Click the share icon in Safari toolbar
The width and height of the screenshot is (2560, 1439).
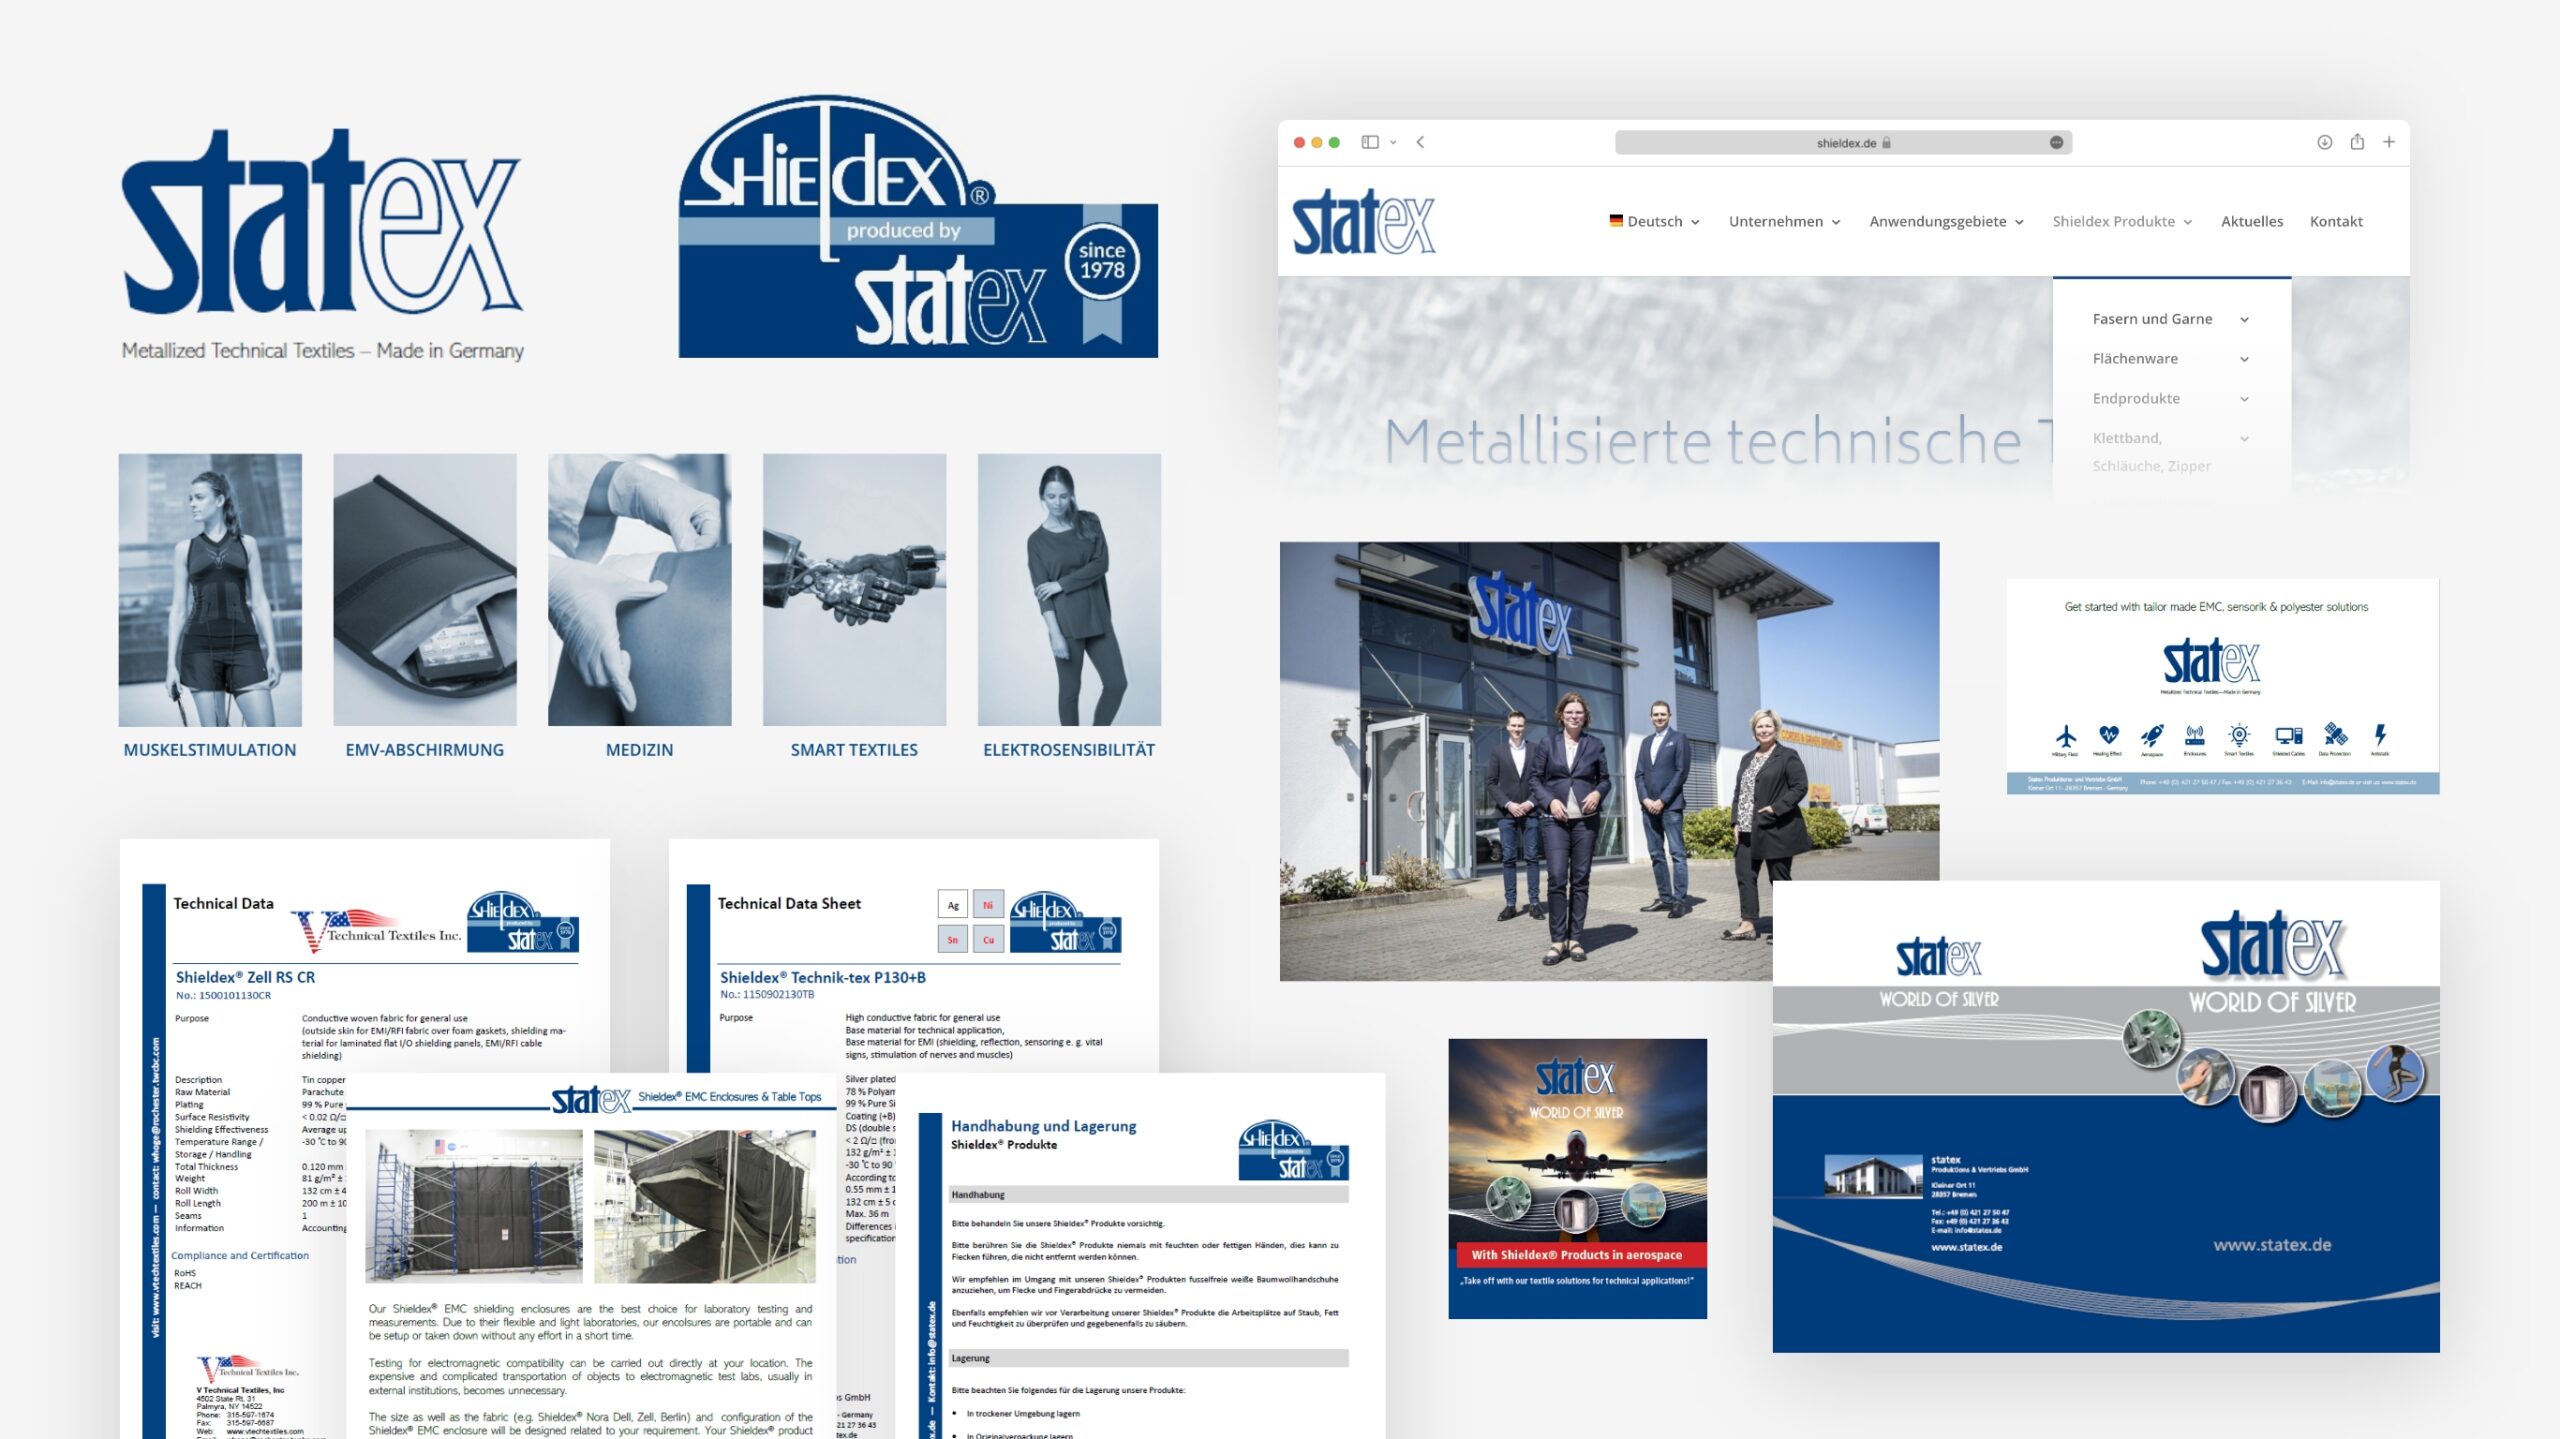click(2357, 141)
